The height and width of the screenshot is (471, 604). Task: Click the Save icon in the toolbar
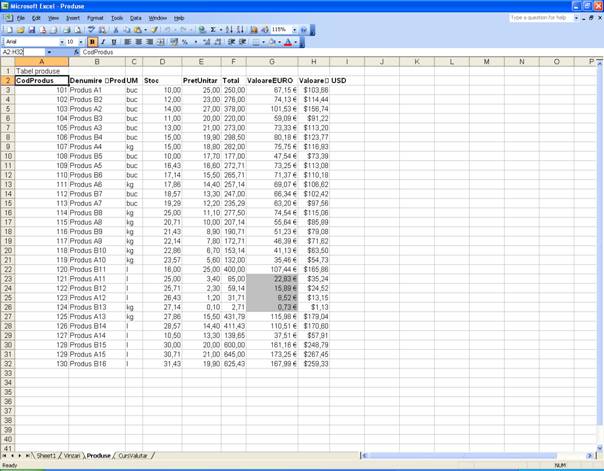coord(31,30)
